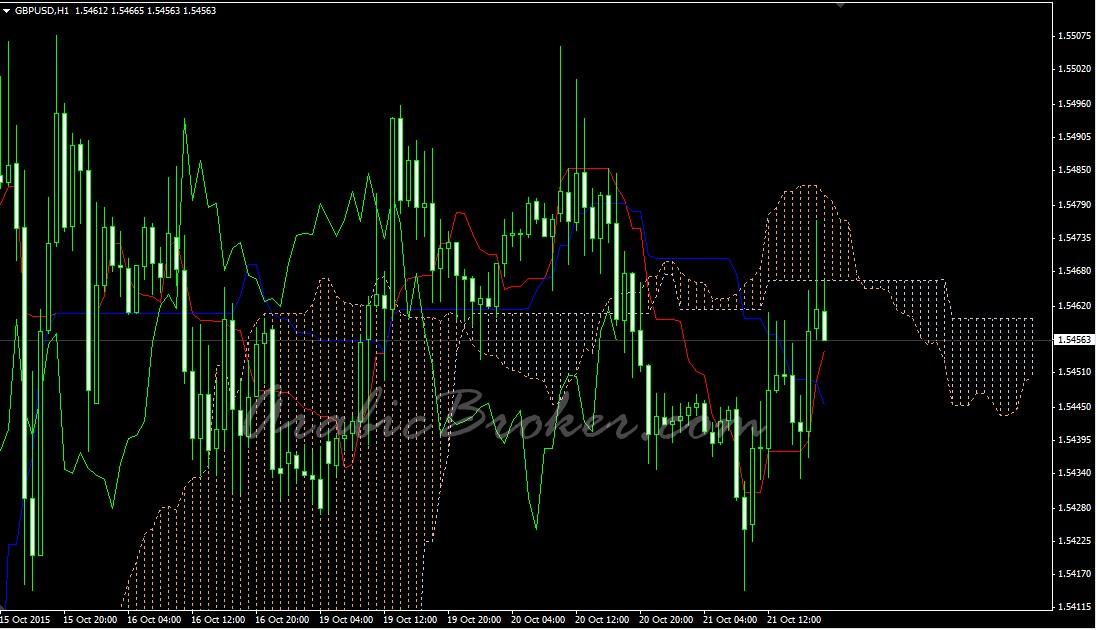Screen dimensions: 1096x630
Task: Click the 1.54680 price axis label
Action: (x=1074, y=271)
